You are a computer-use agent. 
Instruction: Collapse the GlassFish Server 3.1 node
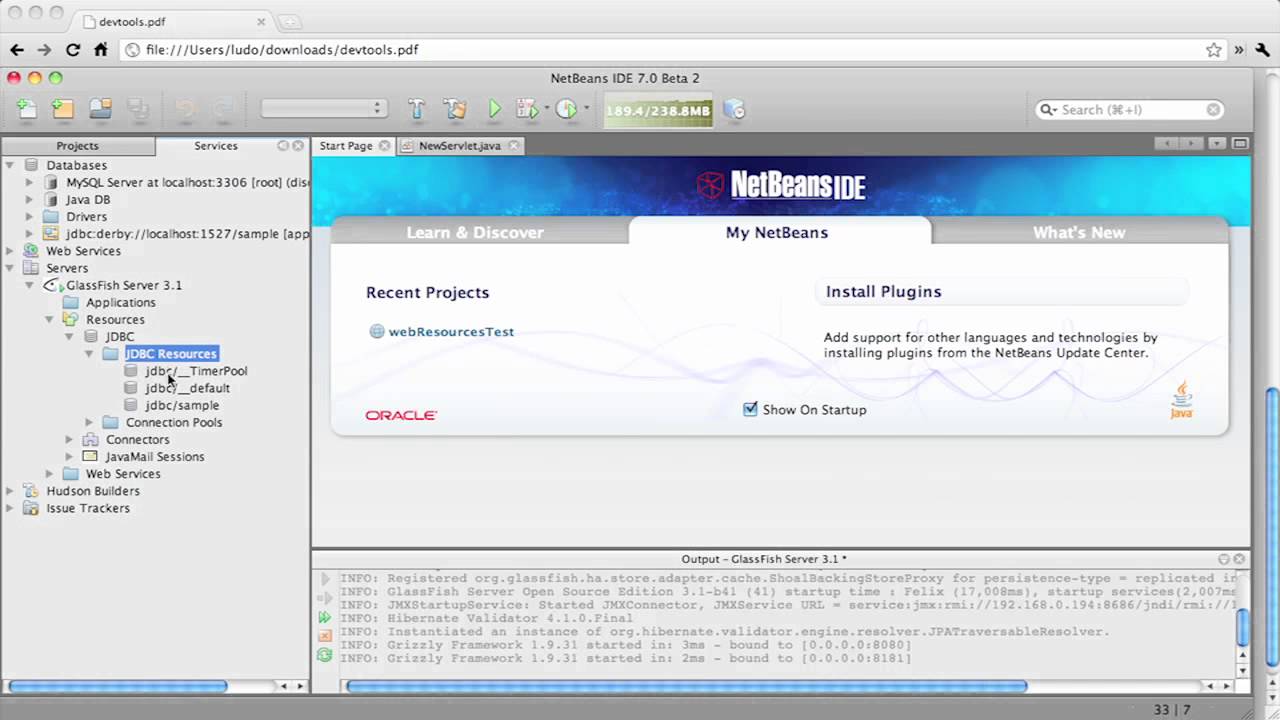[29, 285]
